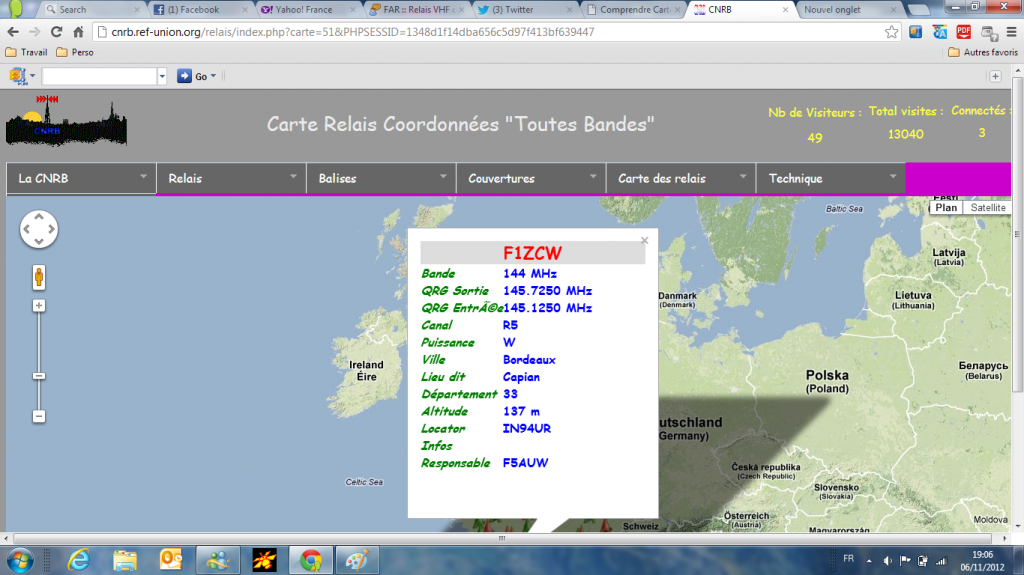
Task: Open Chrome from the taskbar
Action: pyautogui.click(x=311, y=561)
